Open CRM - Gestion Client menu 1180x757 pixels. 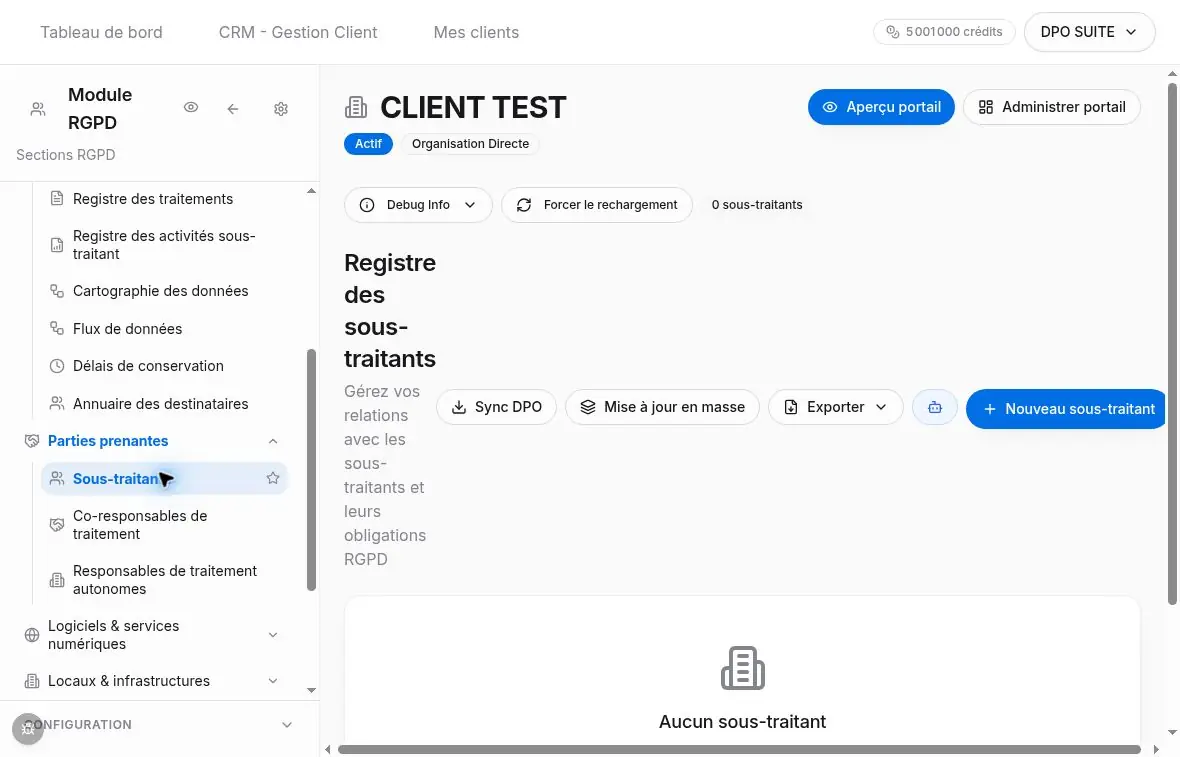[x=298, y=32]
